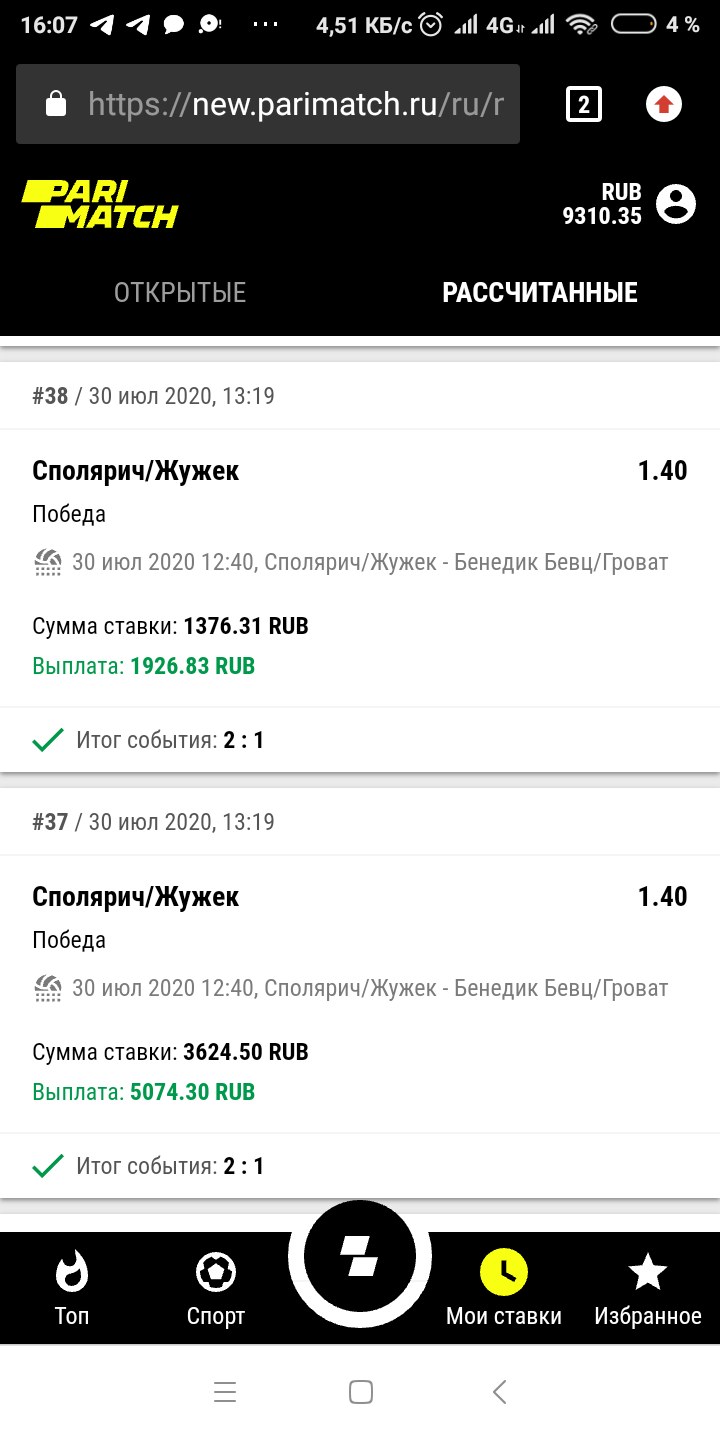
Task: Tap event link in bet #37
Action: pyautogui.click(x=368, y=989)
